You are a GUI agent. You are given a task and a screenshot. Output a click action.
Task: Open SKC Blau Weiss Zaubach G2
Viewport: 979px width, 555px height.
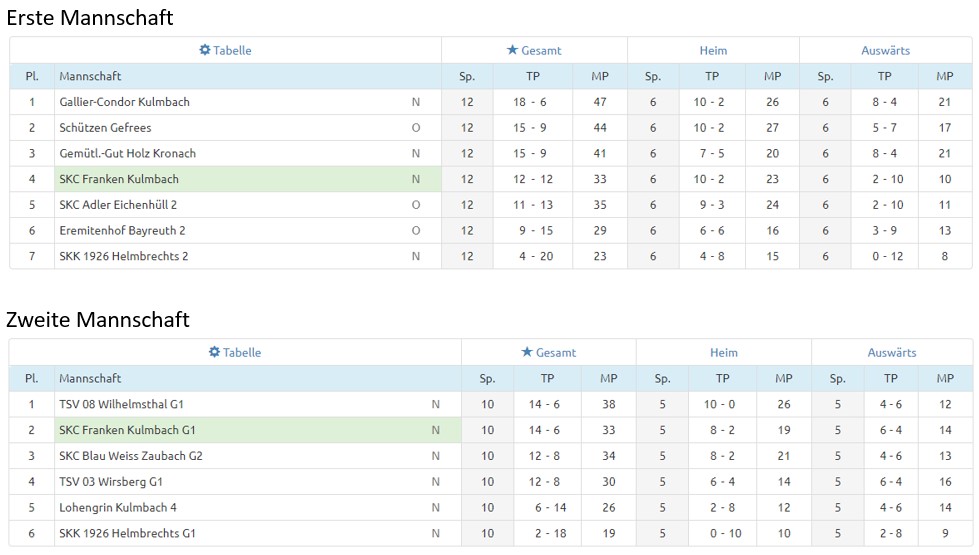tap(130, 456)
